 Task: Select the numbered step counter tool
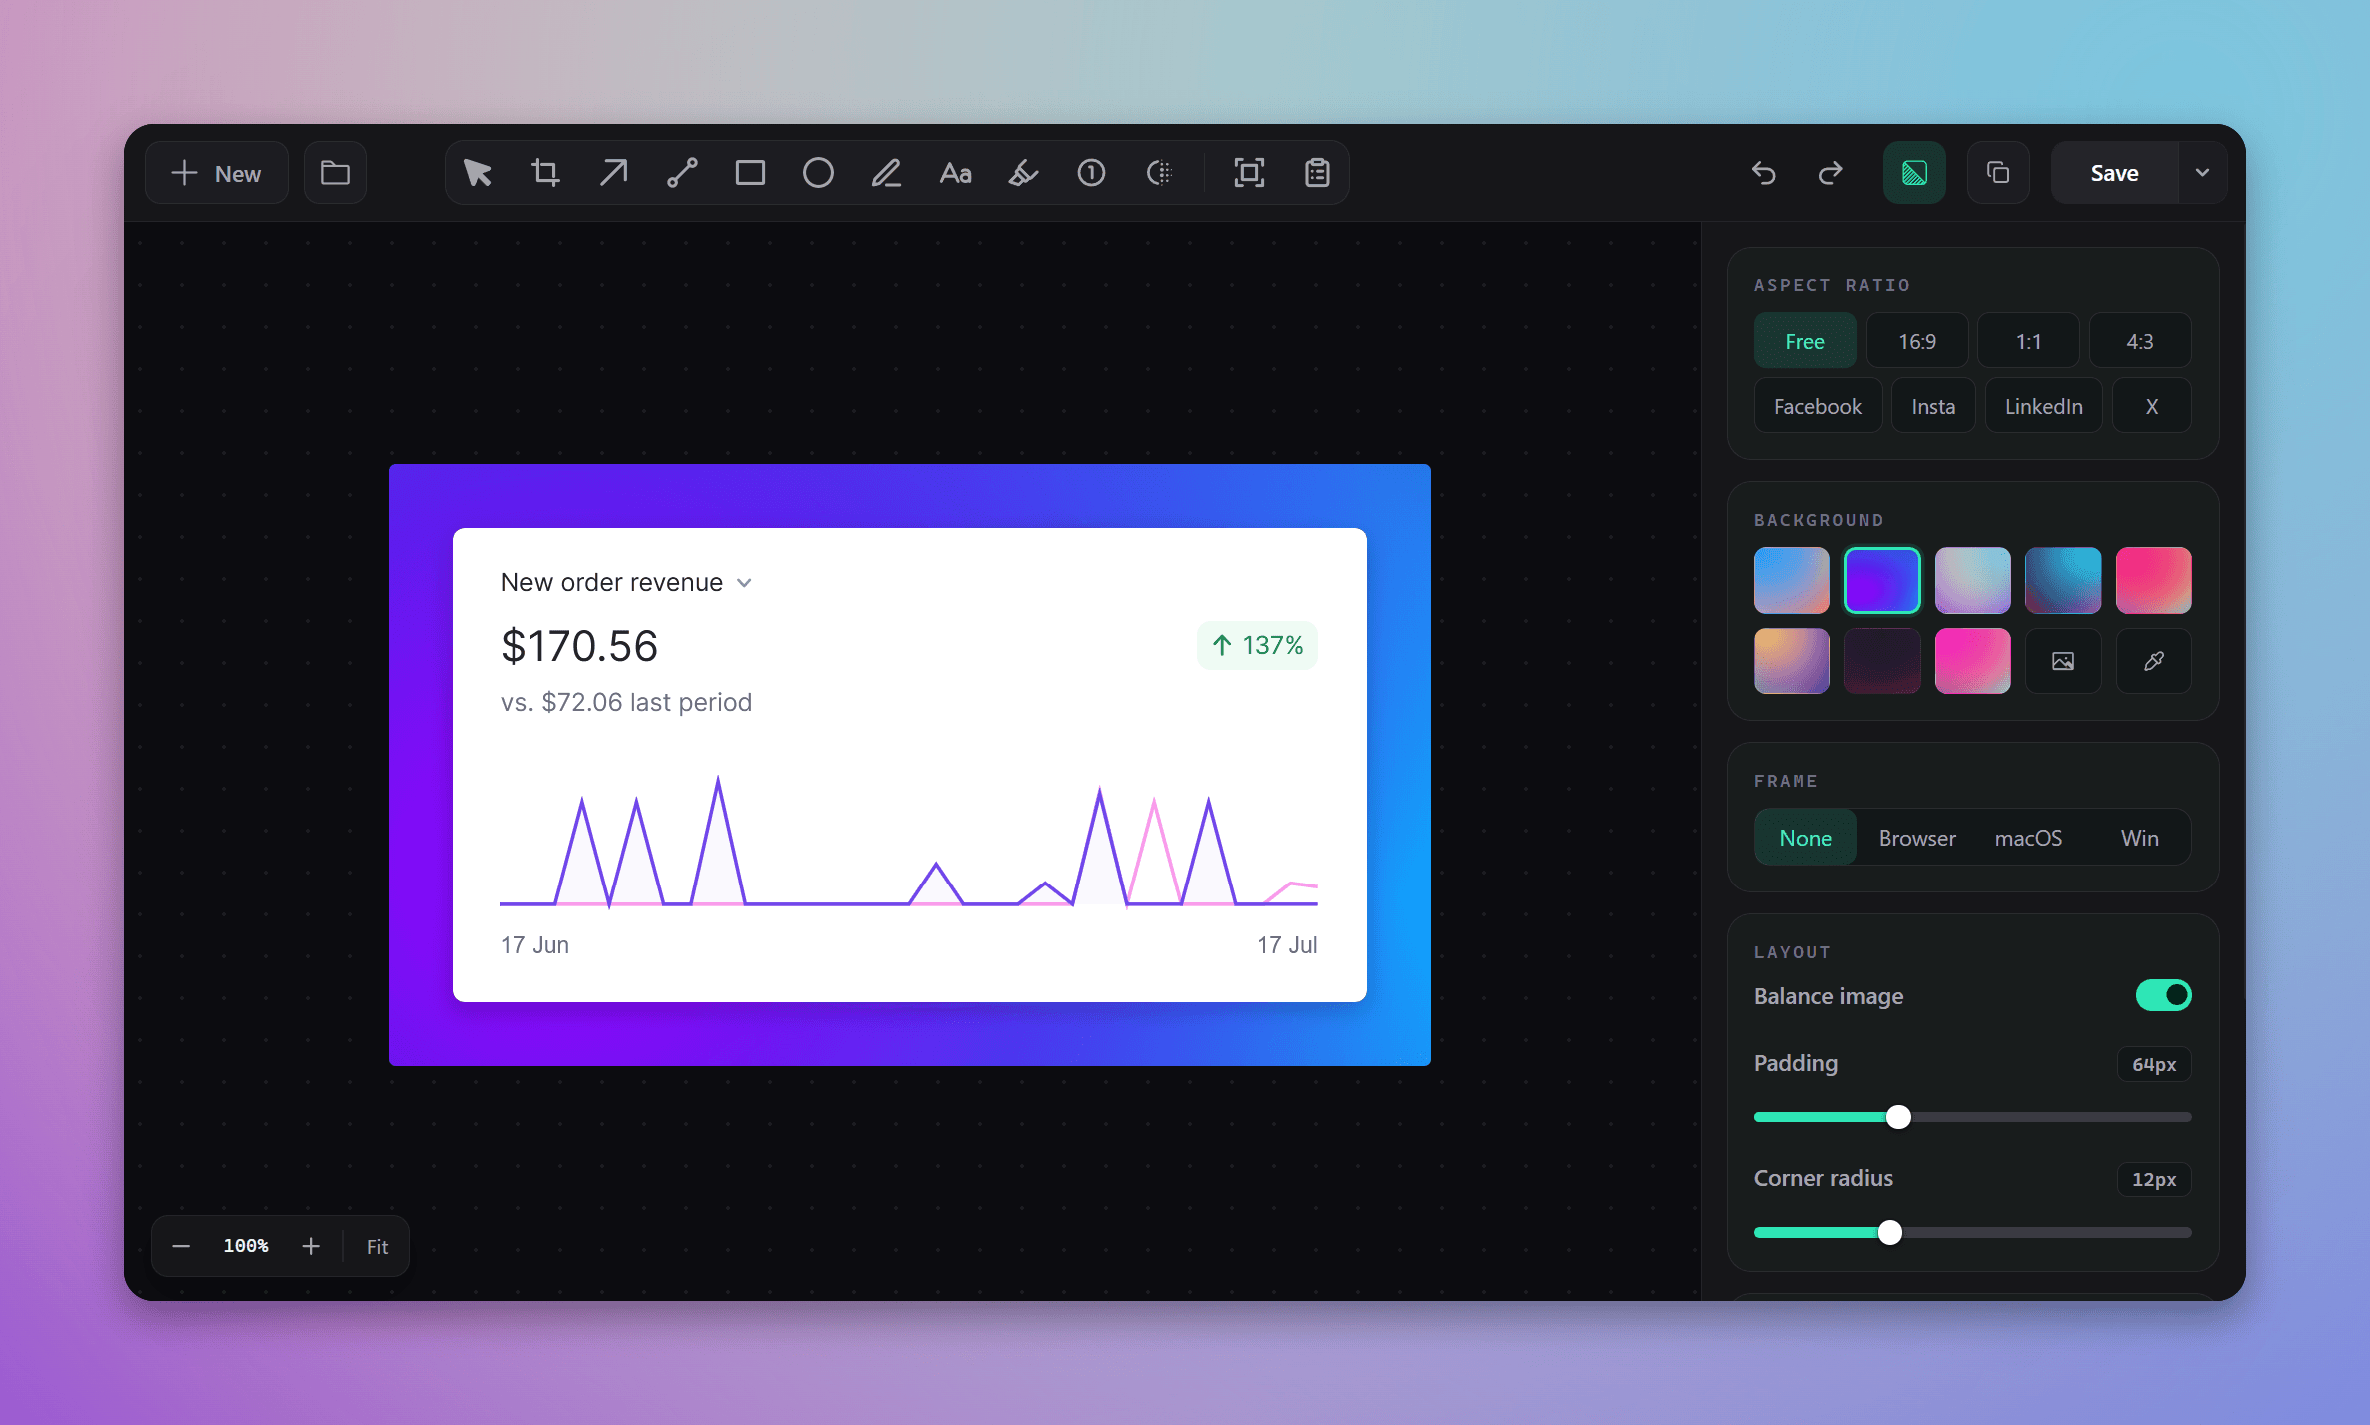(x=1091, y=173)
